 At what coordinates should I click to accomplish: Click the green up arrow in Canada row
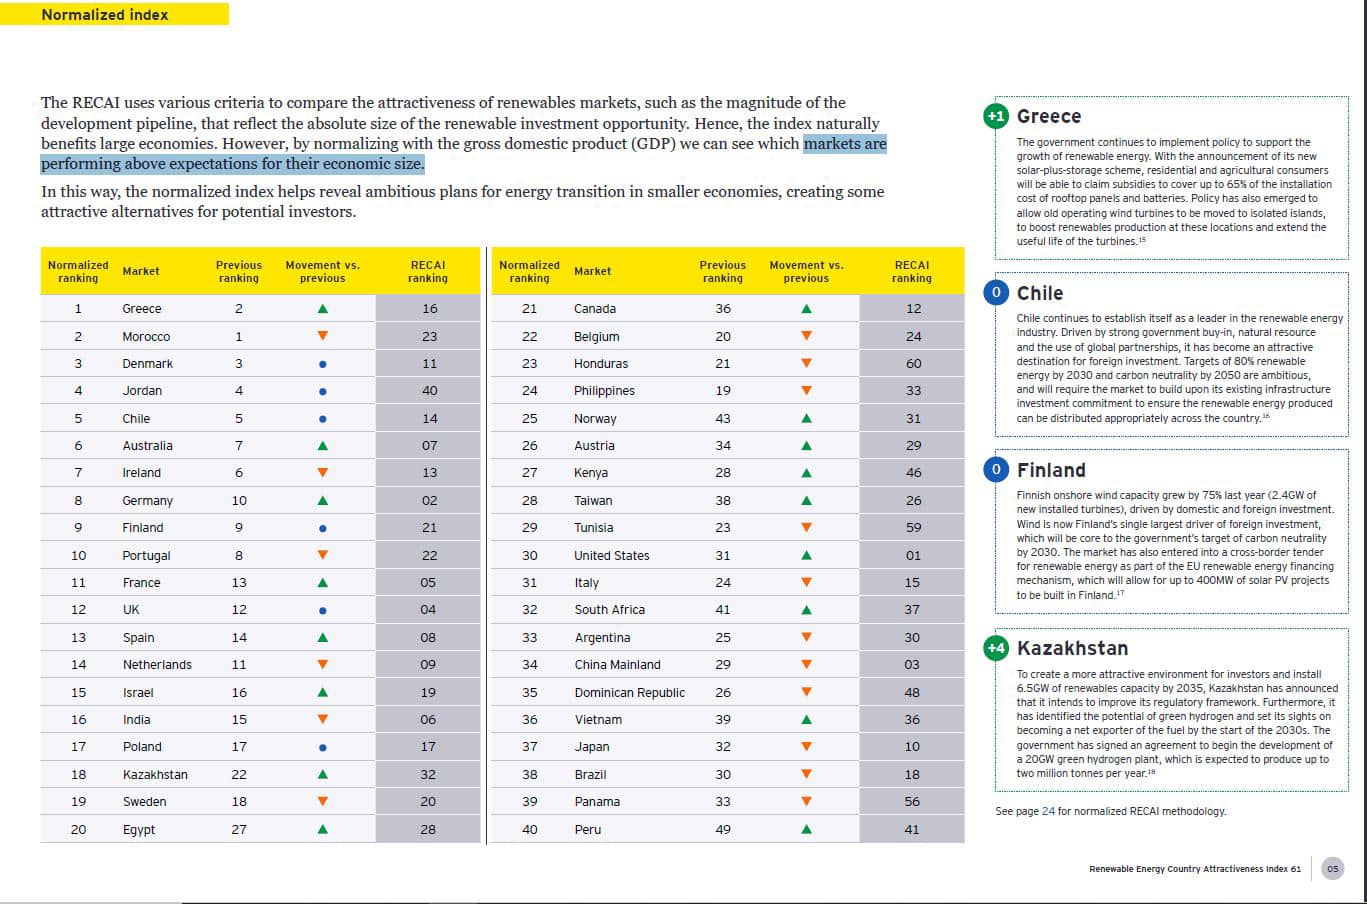806,309
